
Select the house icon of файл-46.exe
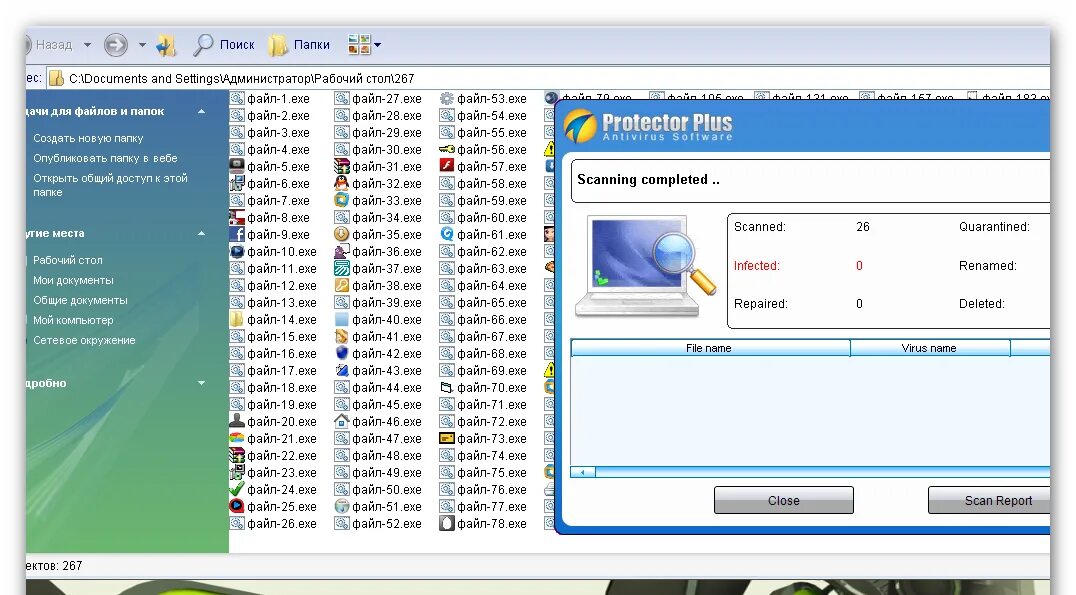[342, 421]
